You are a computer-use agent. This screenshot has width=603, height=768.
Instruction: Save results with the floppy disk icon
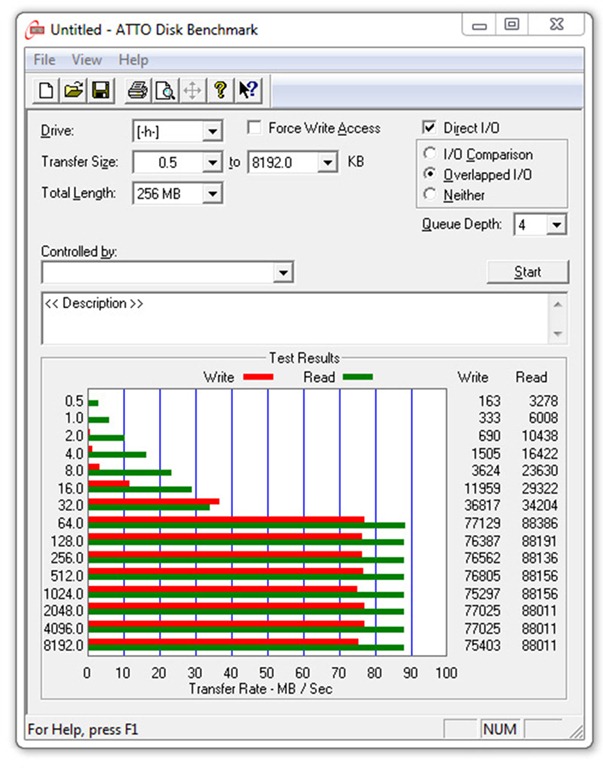(101, 91)
